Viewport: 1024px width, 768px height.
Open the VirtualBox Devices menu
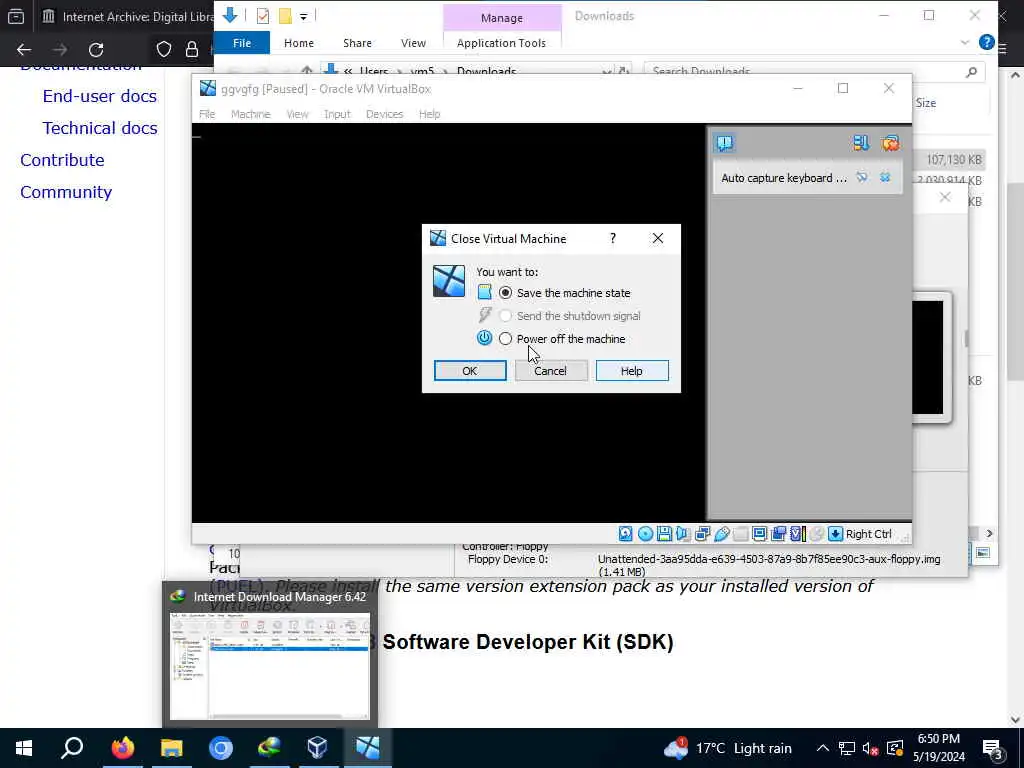384,114
